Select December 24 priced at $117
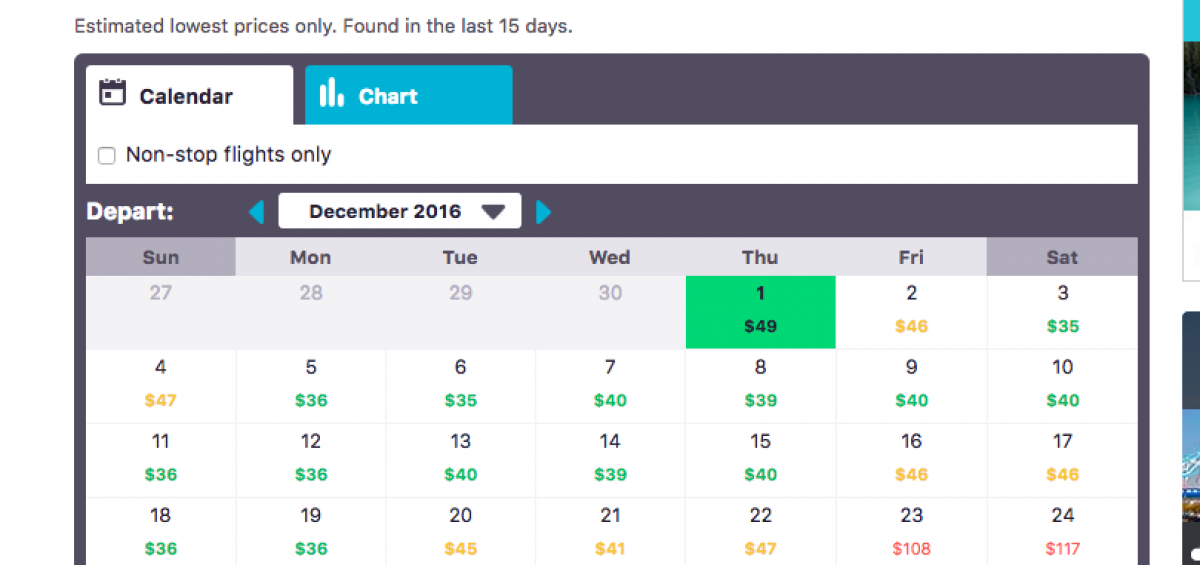 click(x=1062, y=532)
